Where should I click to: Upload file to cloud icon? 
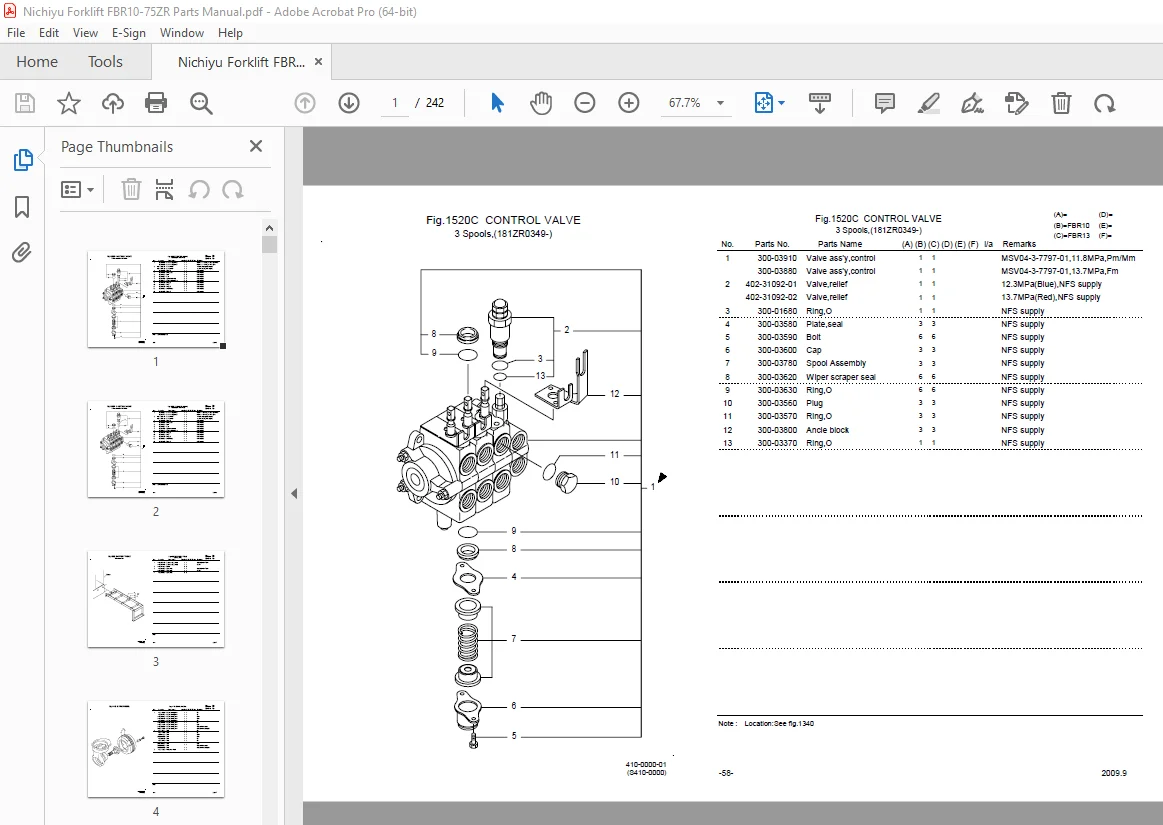tap(113, 103)
